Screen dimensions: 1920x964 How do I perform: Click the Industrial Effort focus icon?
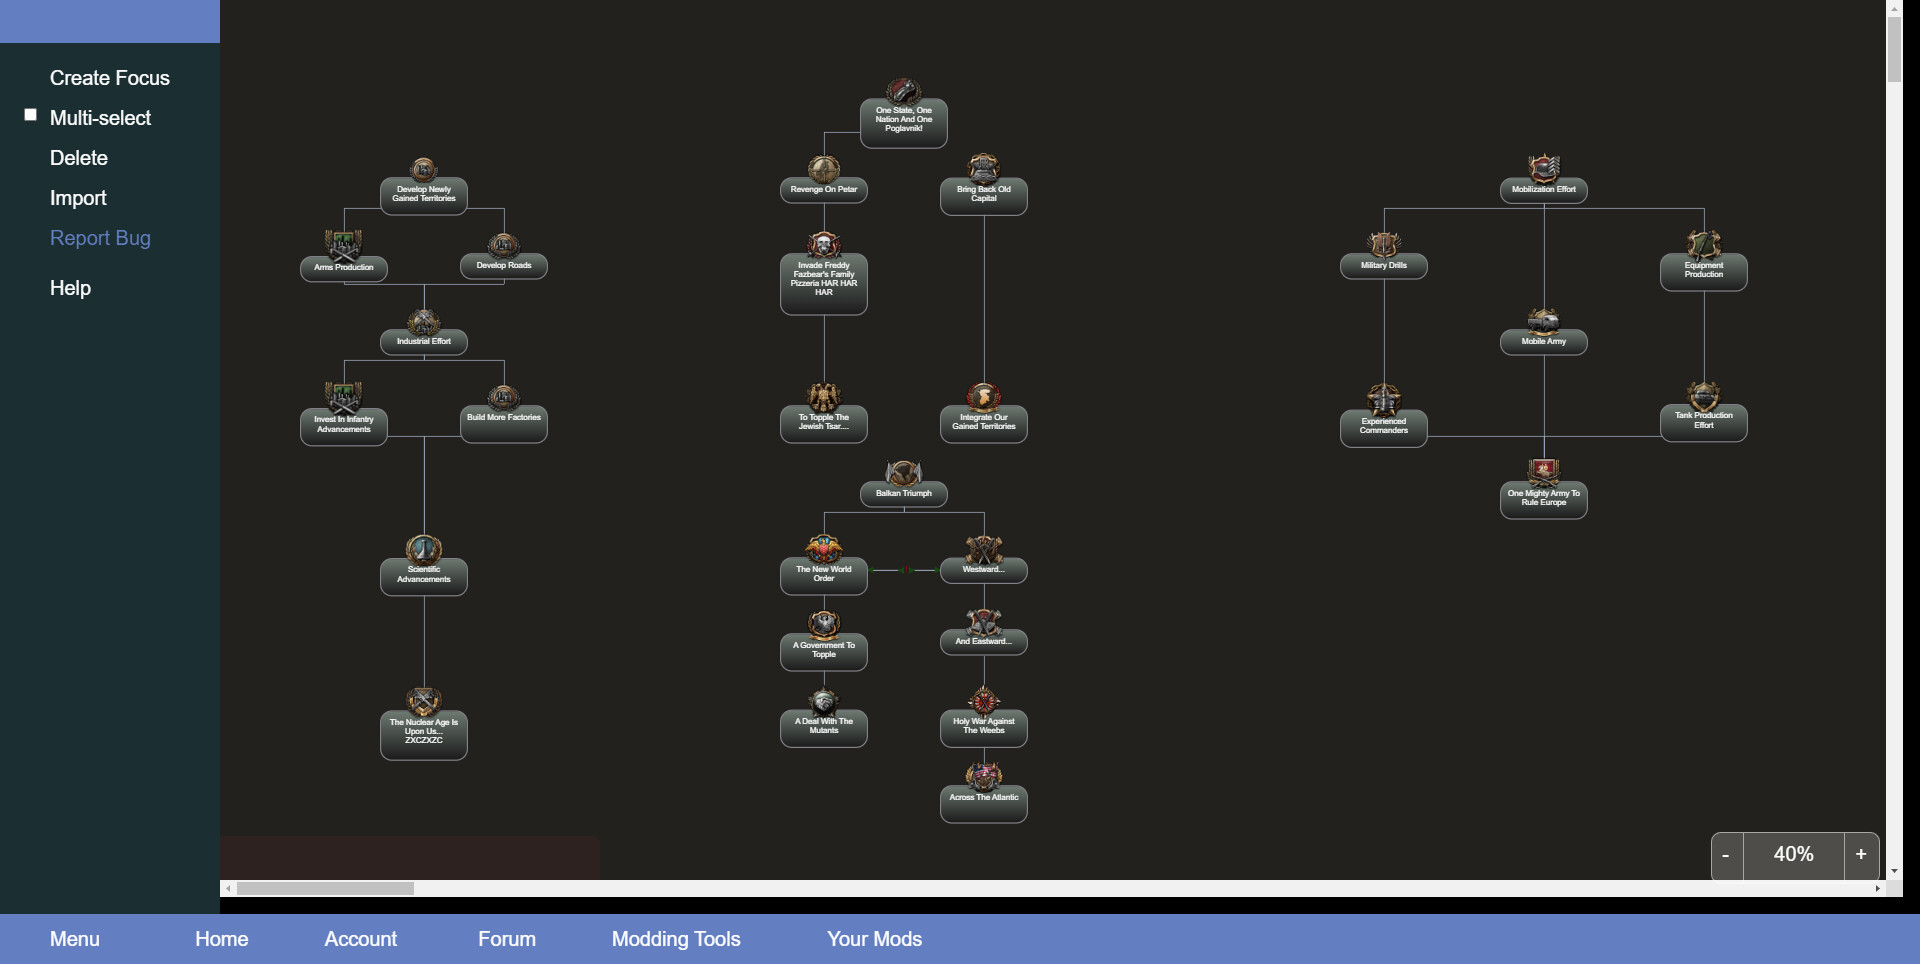pos(423,322)
